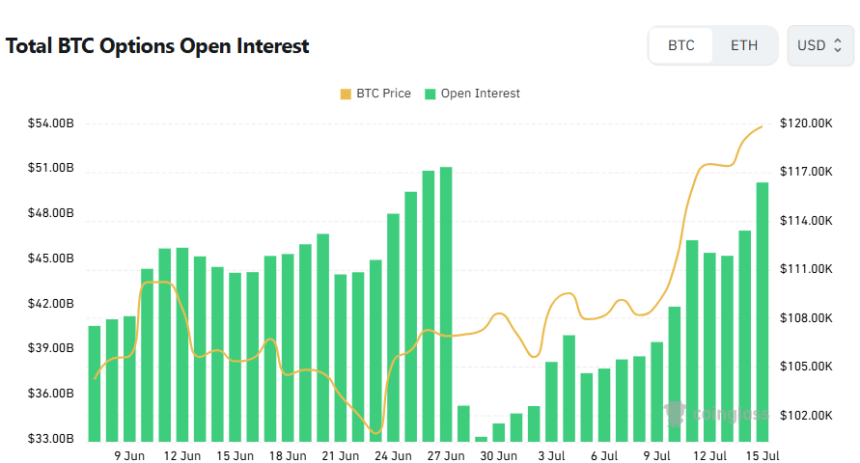This screenshot has height=463, width=860.
Task: Click the coinglass watermark text
Action: pyautogui.click(x=731, y=414)
